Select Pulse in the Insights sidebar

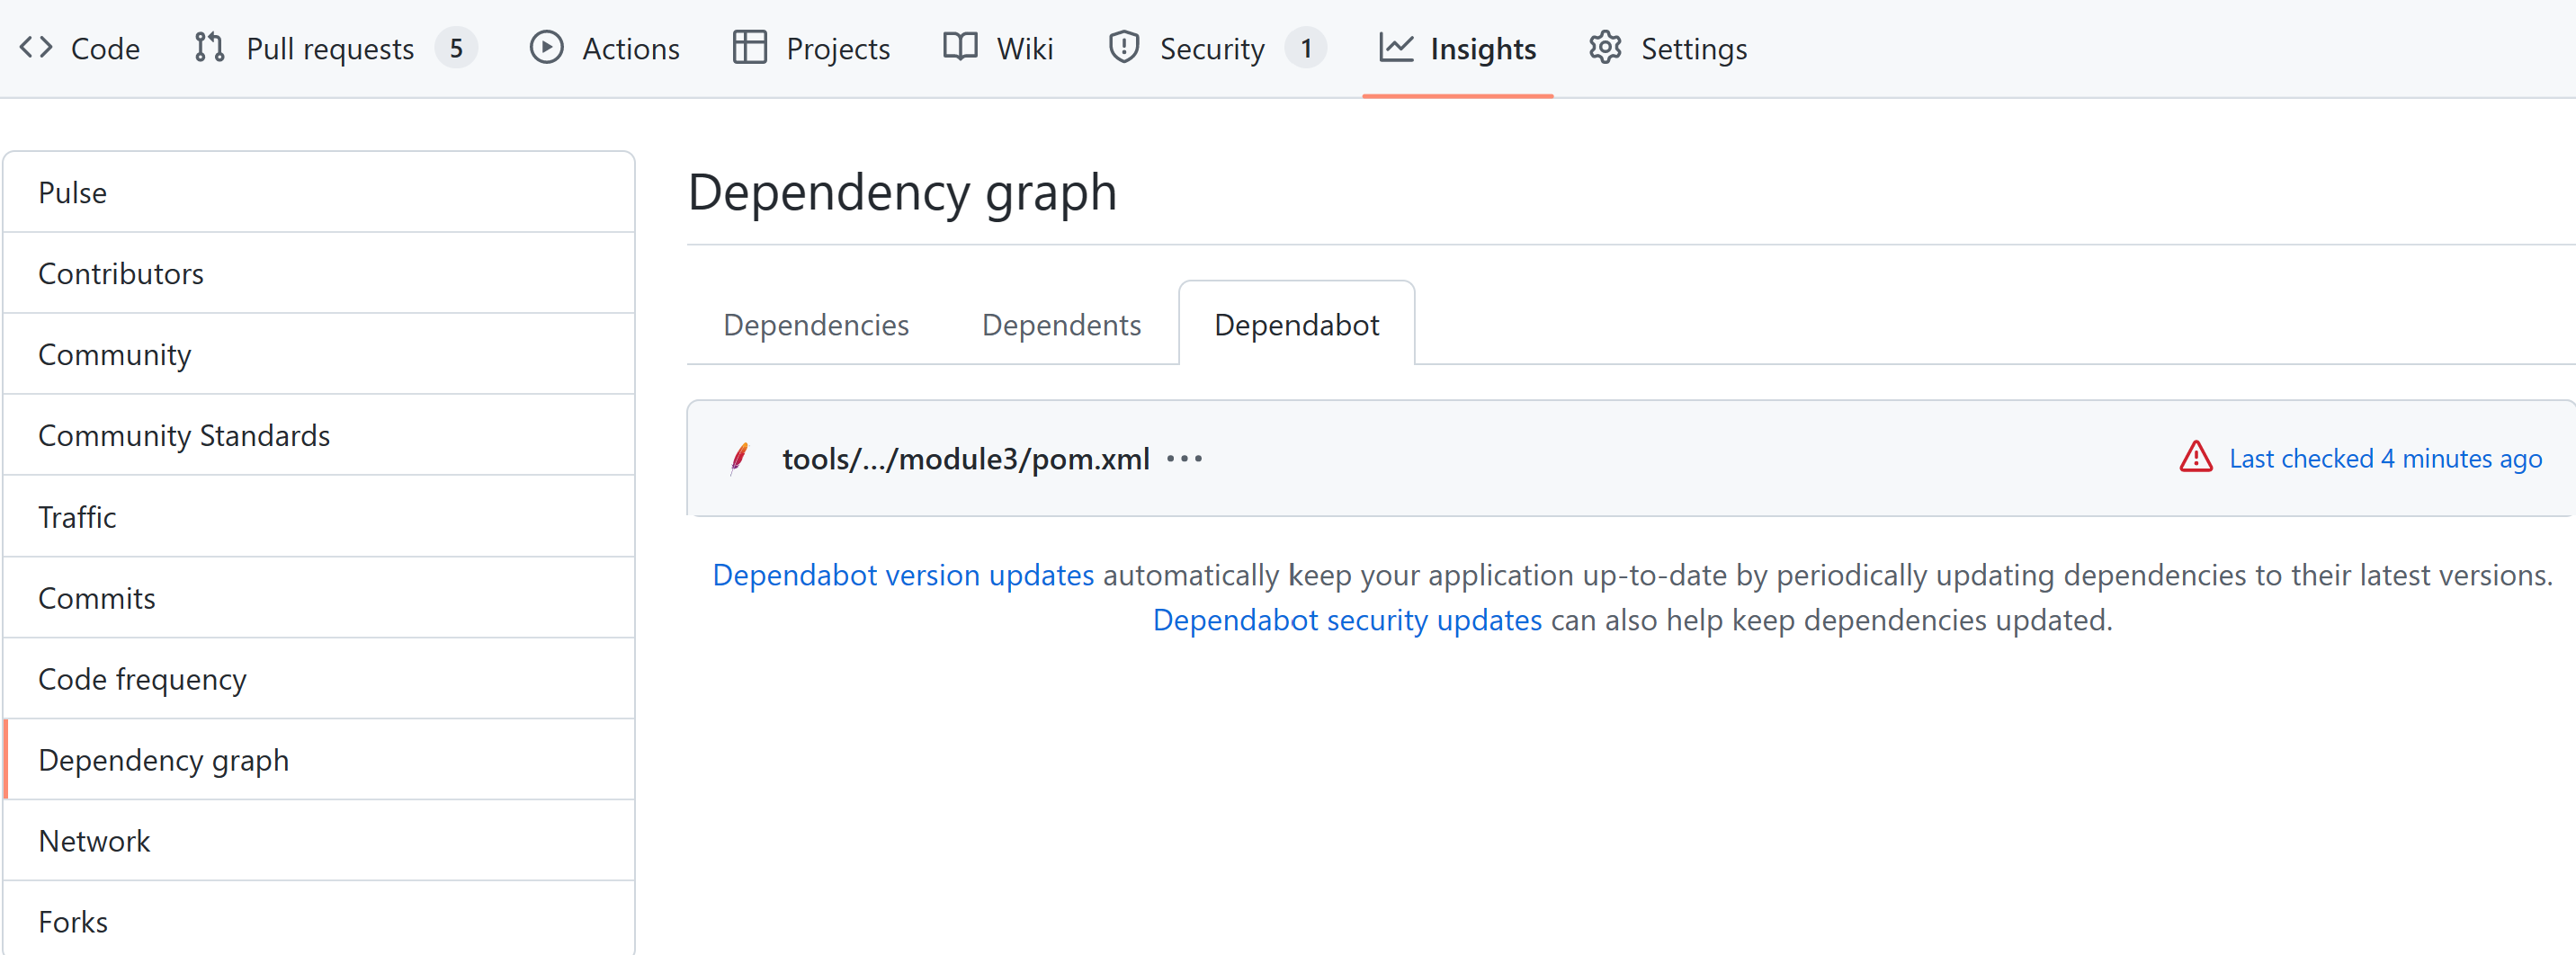[x=319, y=192]
